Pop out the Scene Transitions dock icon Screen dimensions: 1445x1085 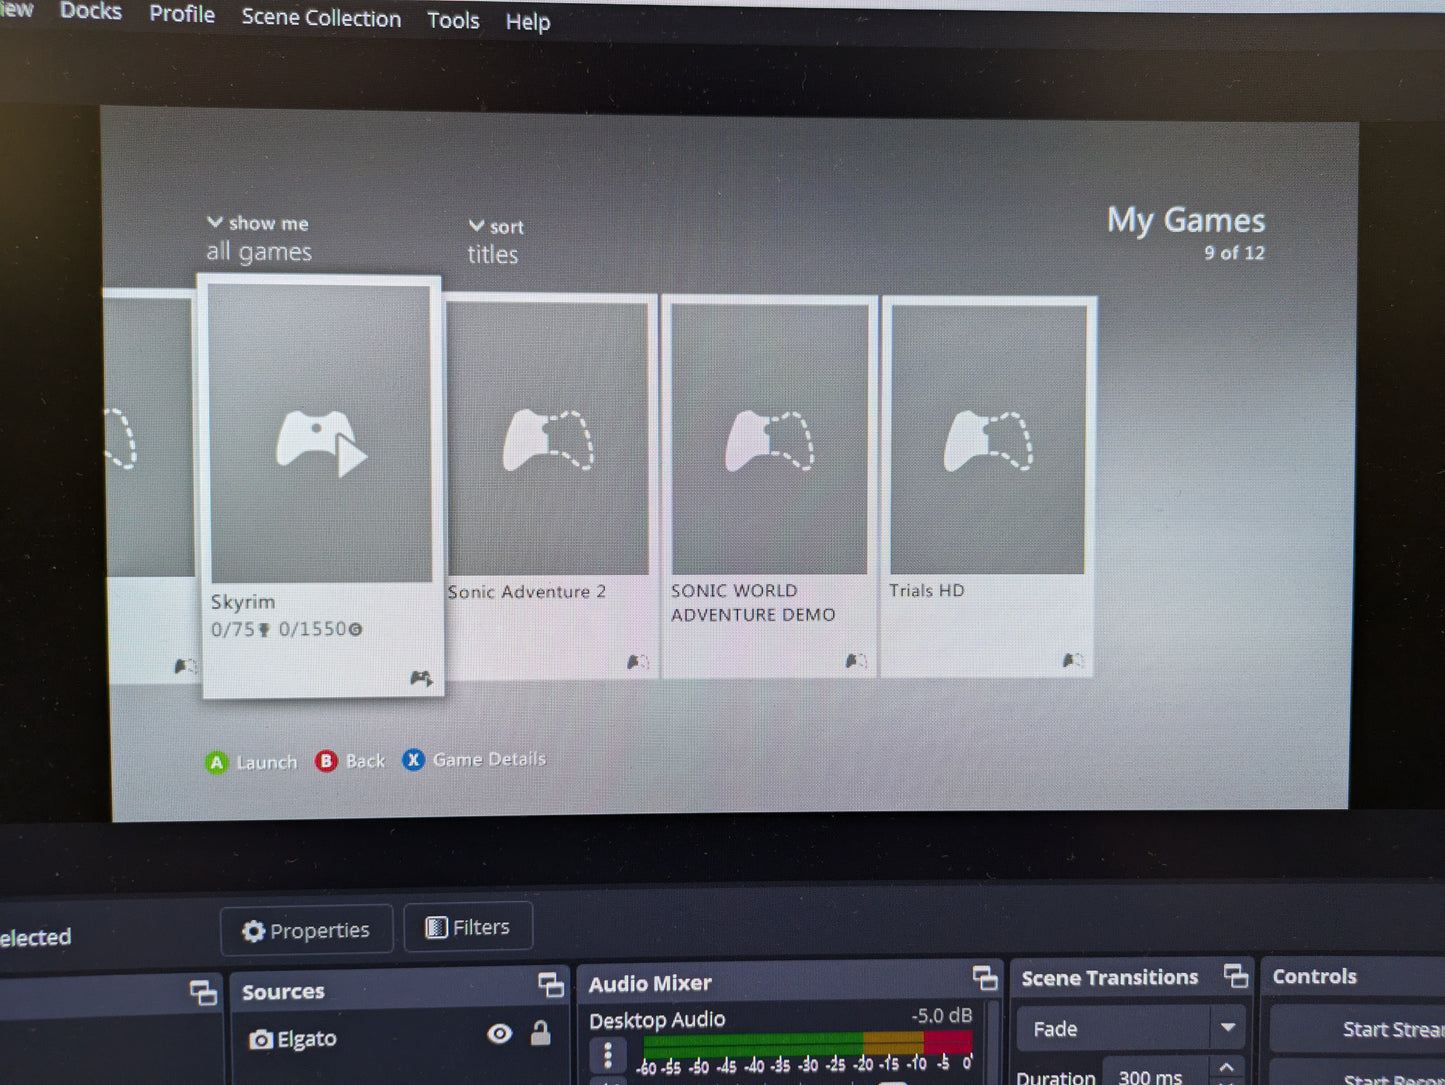[1236, 975]
